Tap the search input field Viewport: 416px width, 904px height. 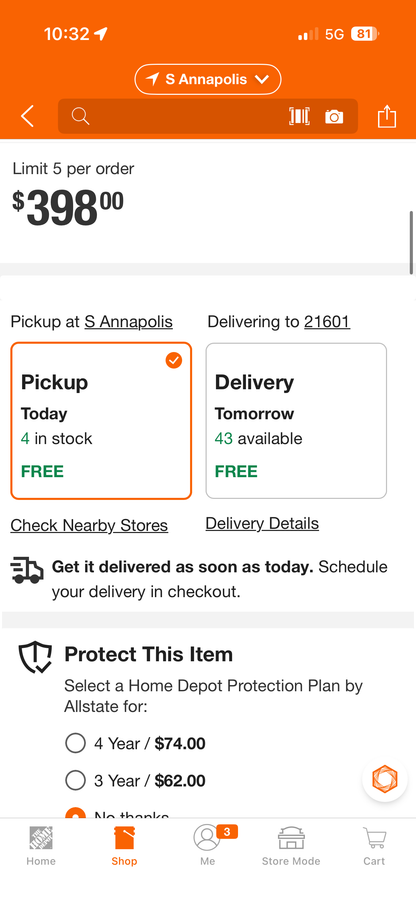tap(179, 116)
